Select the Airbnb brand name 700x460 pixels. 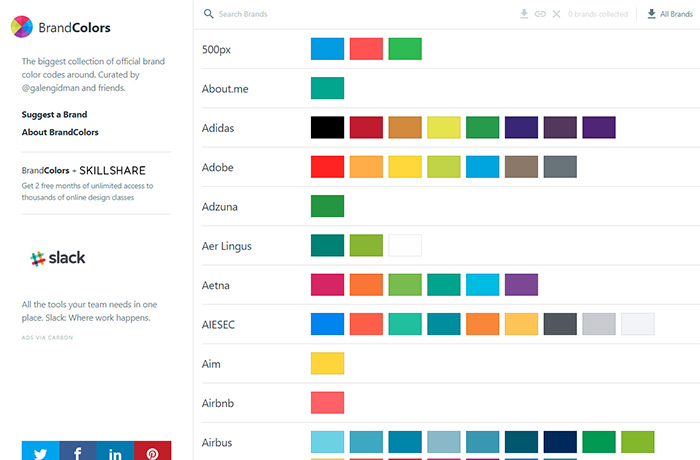tap(218, 403)
